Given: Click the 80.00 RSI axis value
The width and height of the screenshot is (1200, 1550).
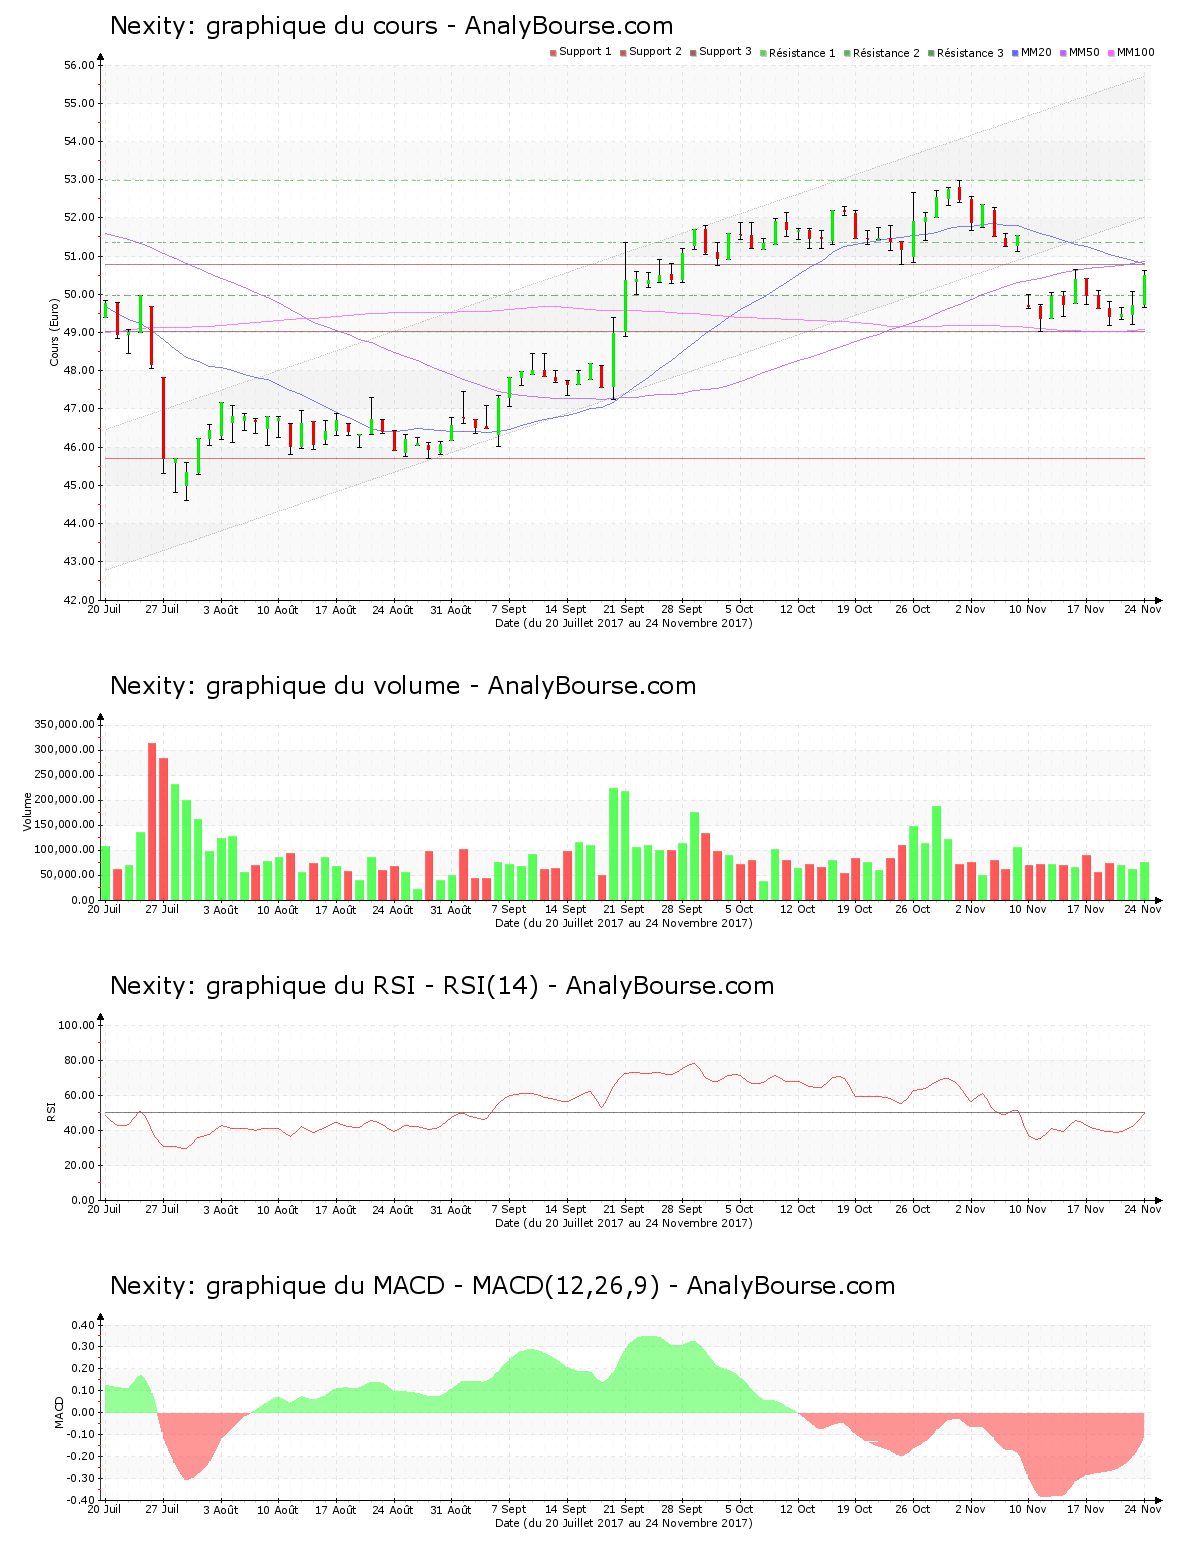Looking at the screenshot, I should pos(79,1060).
